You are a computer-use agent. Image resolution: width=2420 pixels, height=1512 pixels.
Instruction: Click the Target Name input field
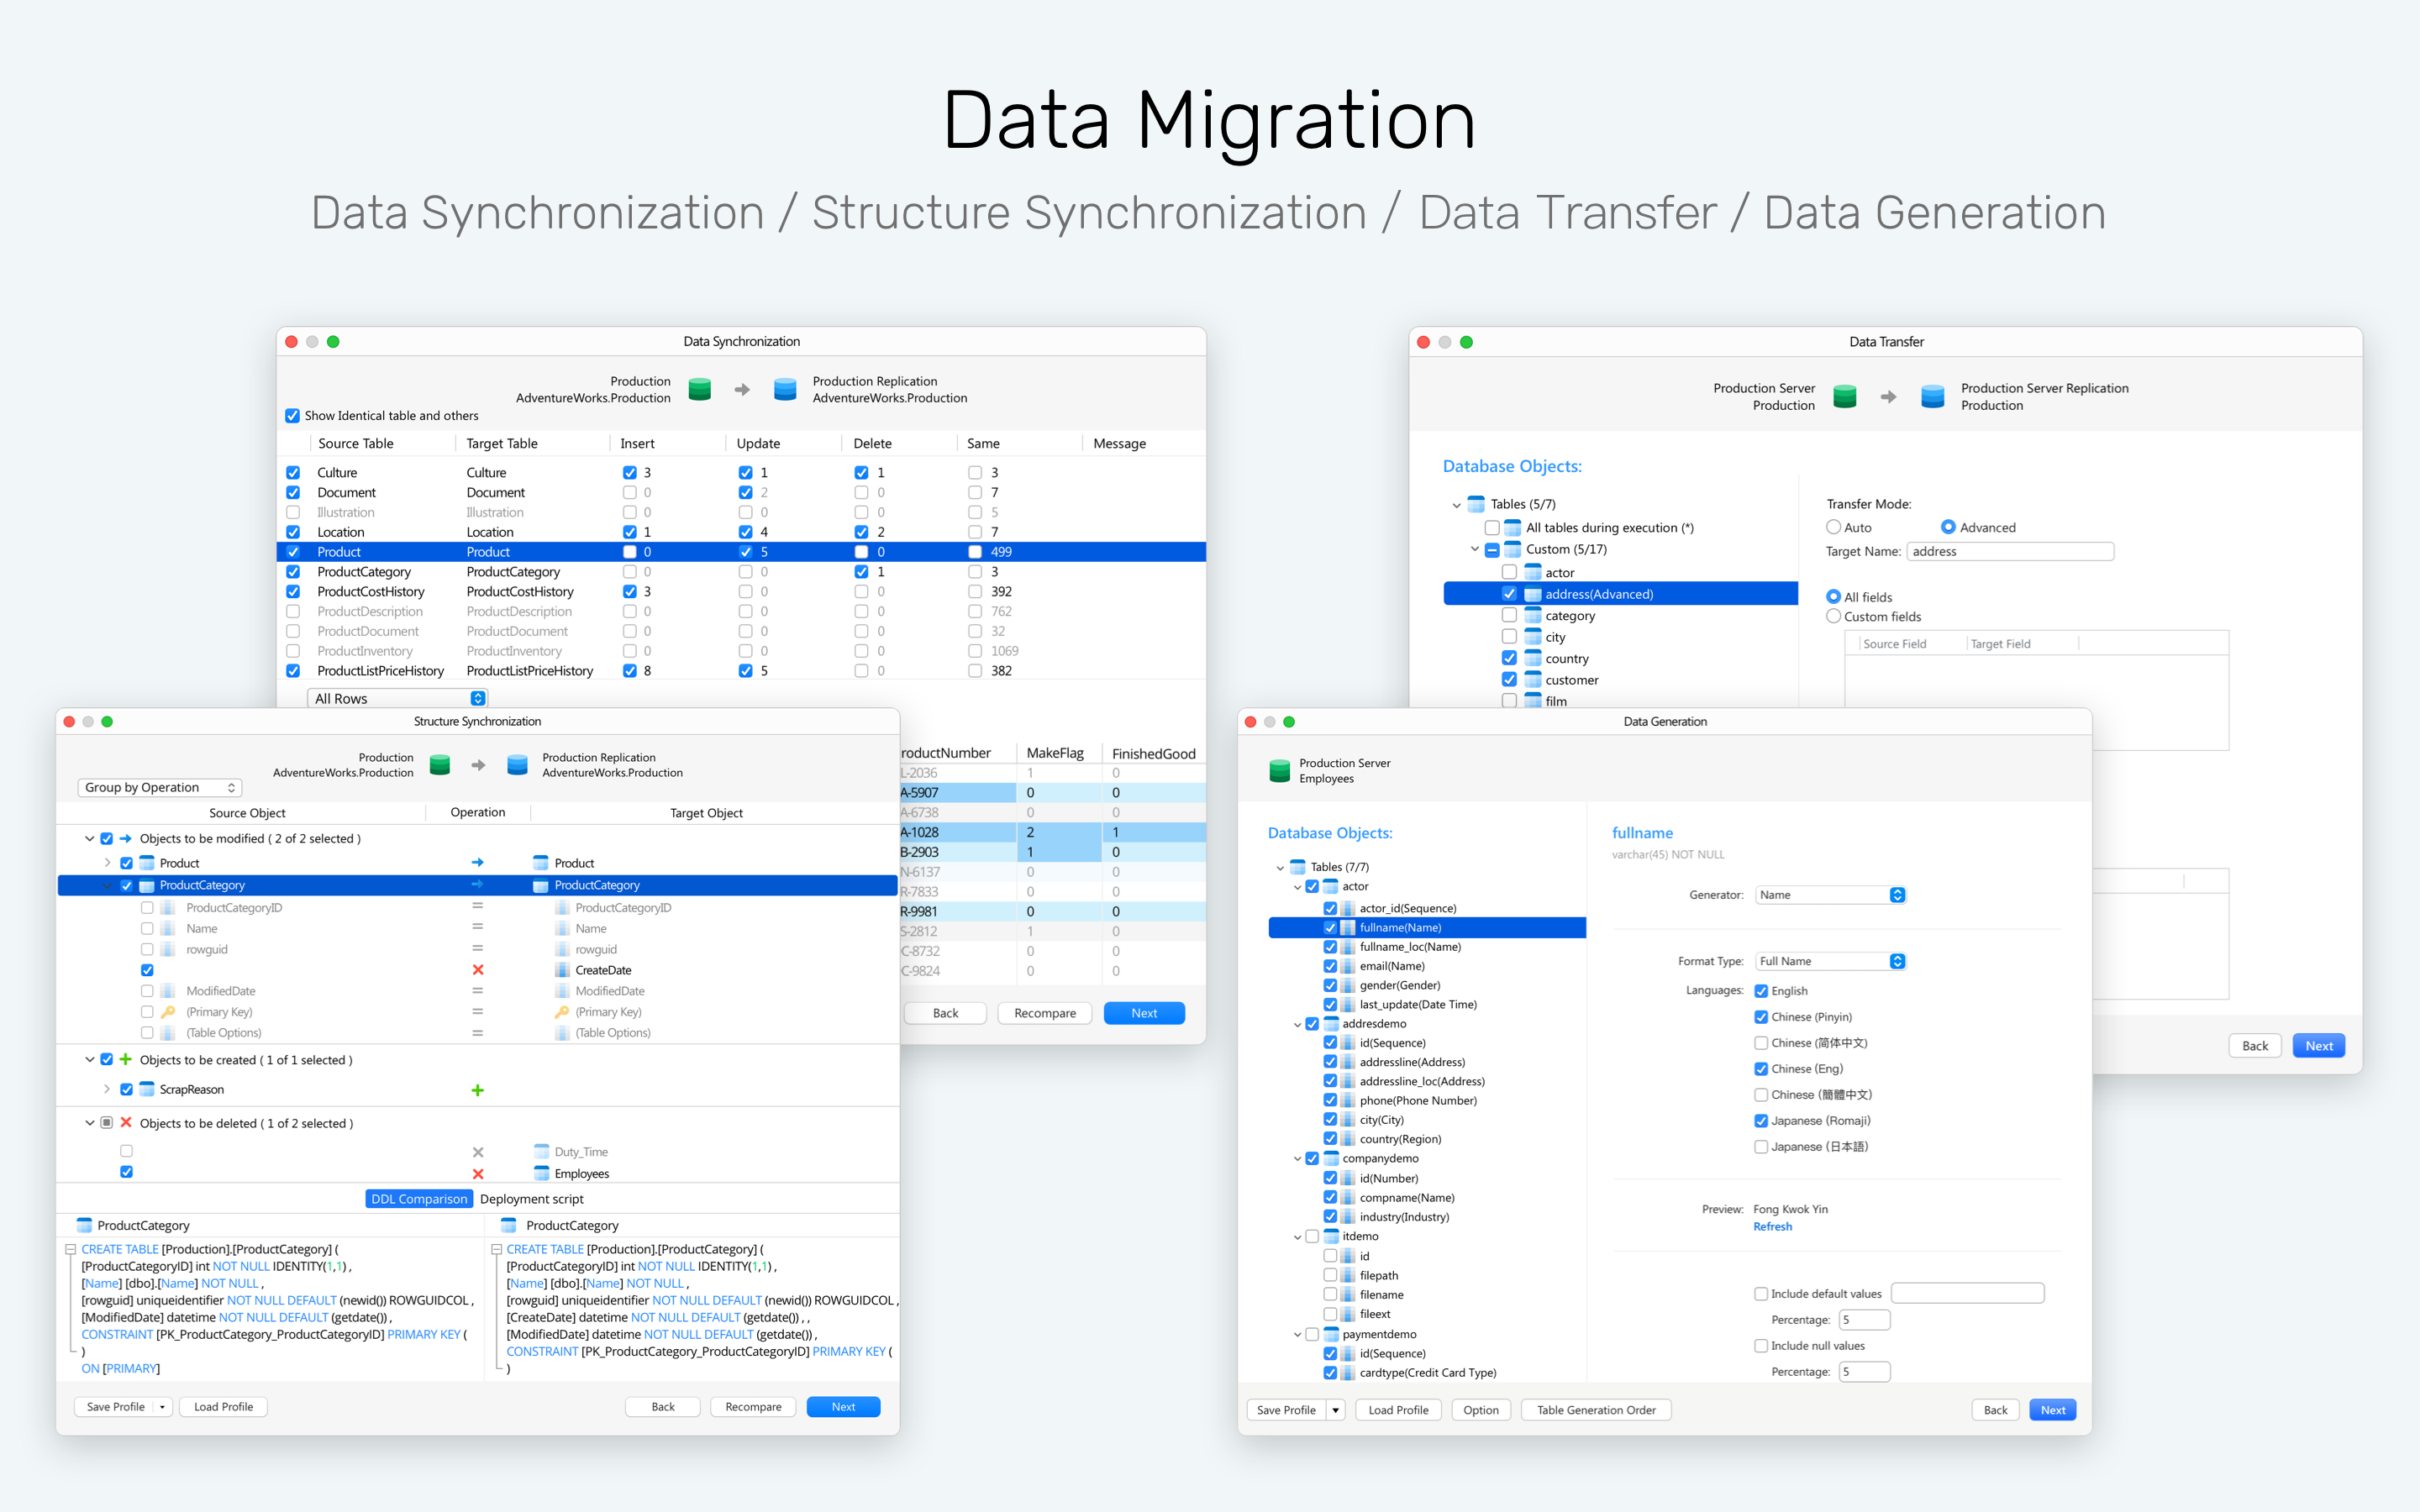(x=2009, y=552)
